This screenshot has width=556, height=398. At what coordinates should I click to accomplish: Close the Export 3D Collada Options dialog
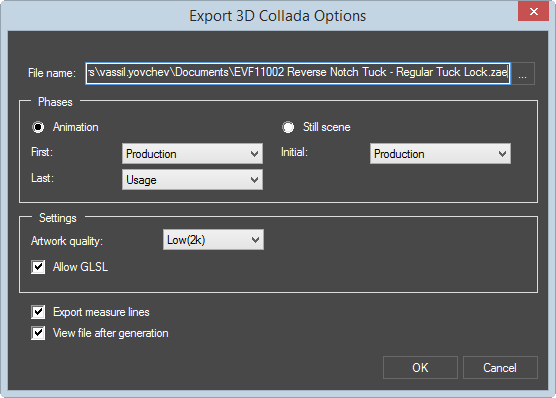coord(533,12)
